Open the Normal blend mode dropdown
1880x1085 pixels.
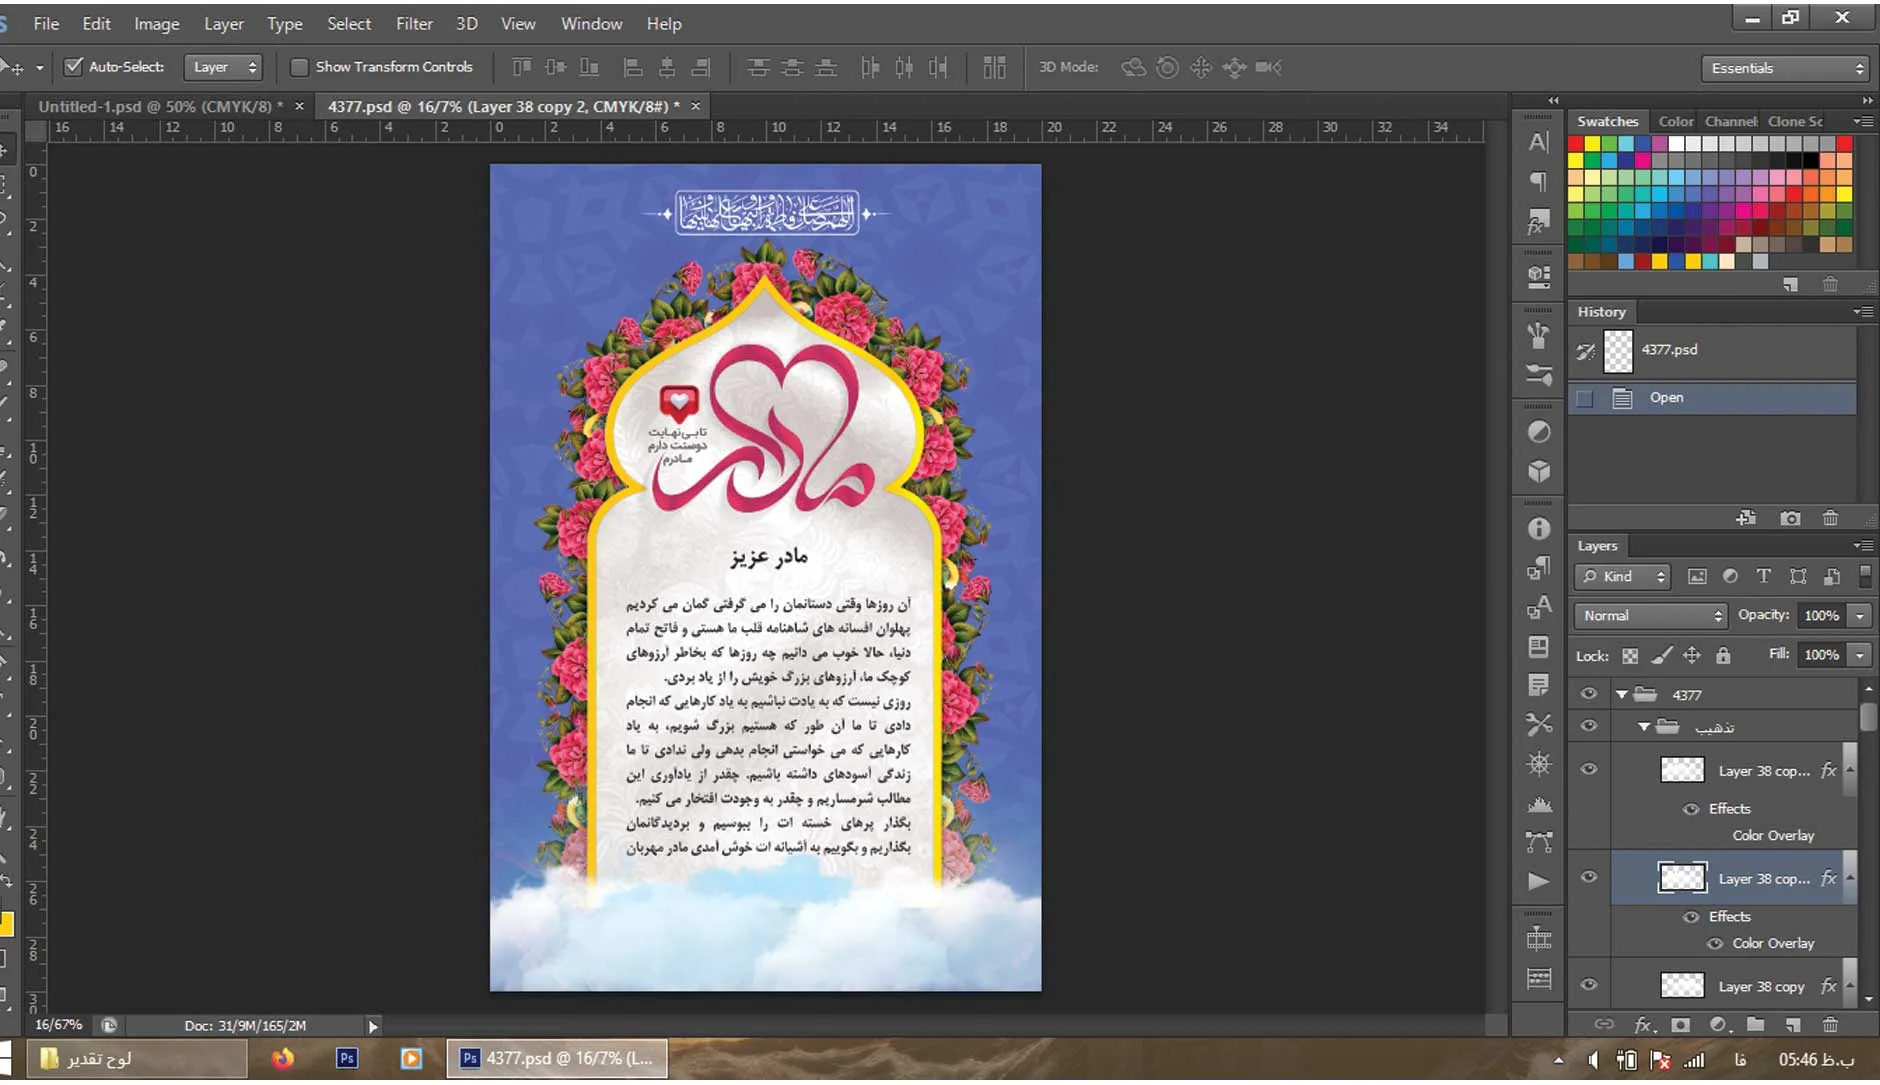click(1650, 616)
